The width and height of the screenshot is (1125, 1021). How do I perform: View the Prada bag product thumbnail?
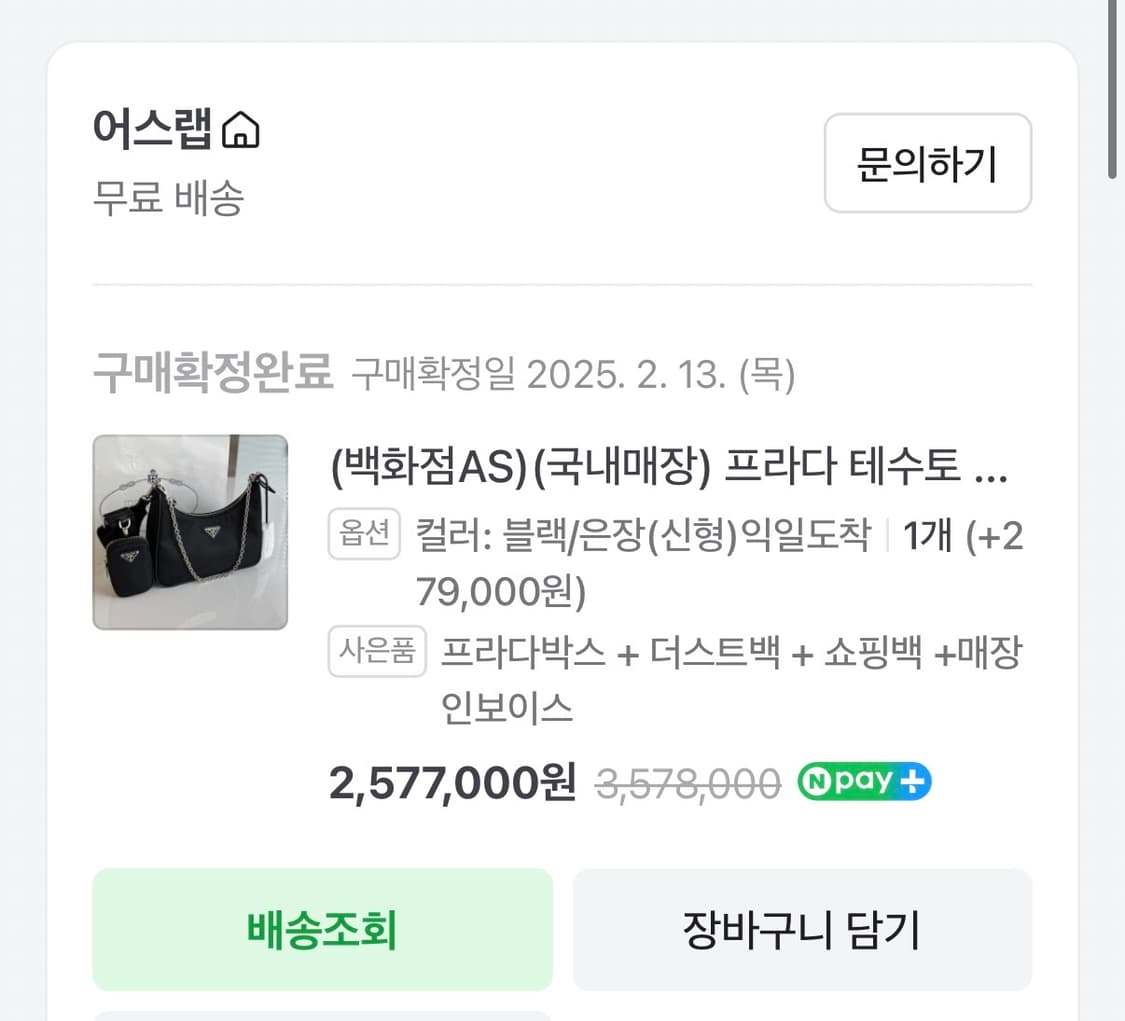point(190,532)
